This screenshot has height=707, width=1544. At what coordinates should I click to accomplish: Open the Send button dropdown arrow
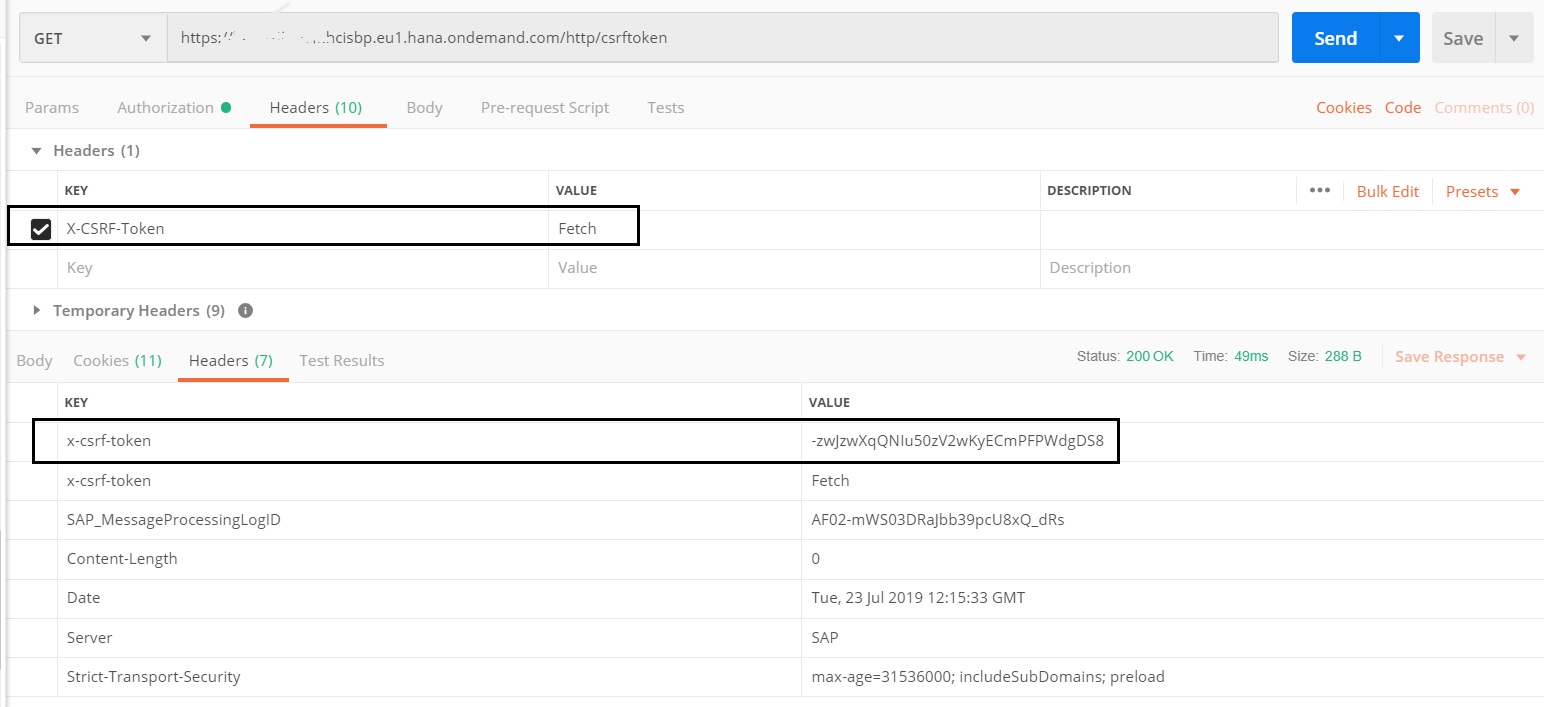click(1398, 37)
